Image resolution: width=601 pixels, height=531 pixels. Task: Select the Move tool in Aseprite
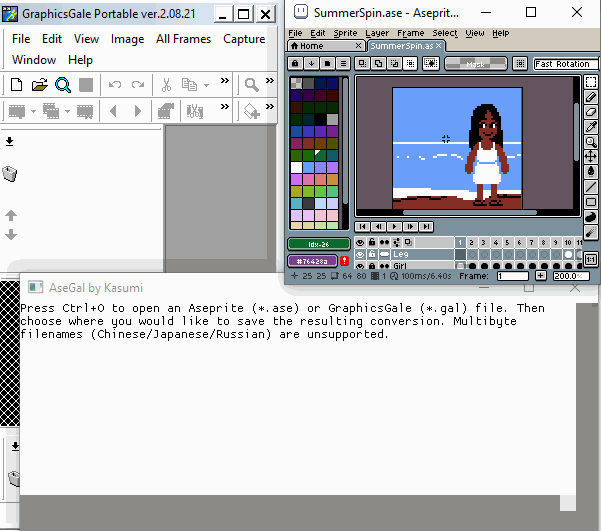pyautogui.click(x=591, y=156)
